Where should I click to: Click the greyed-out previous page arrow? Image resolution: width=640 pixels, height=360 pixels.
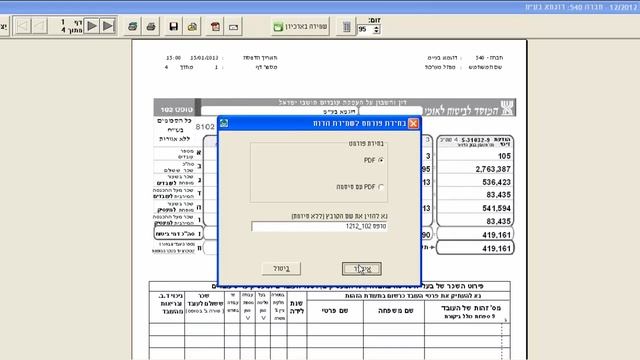pos(40,26)
